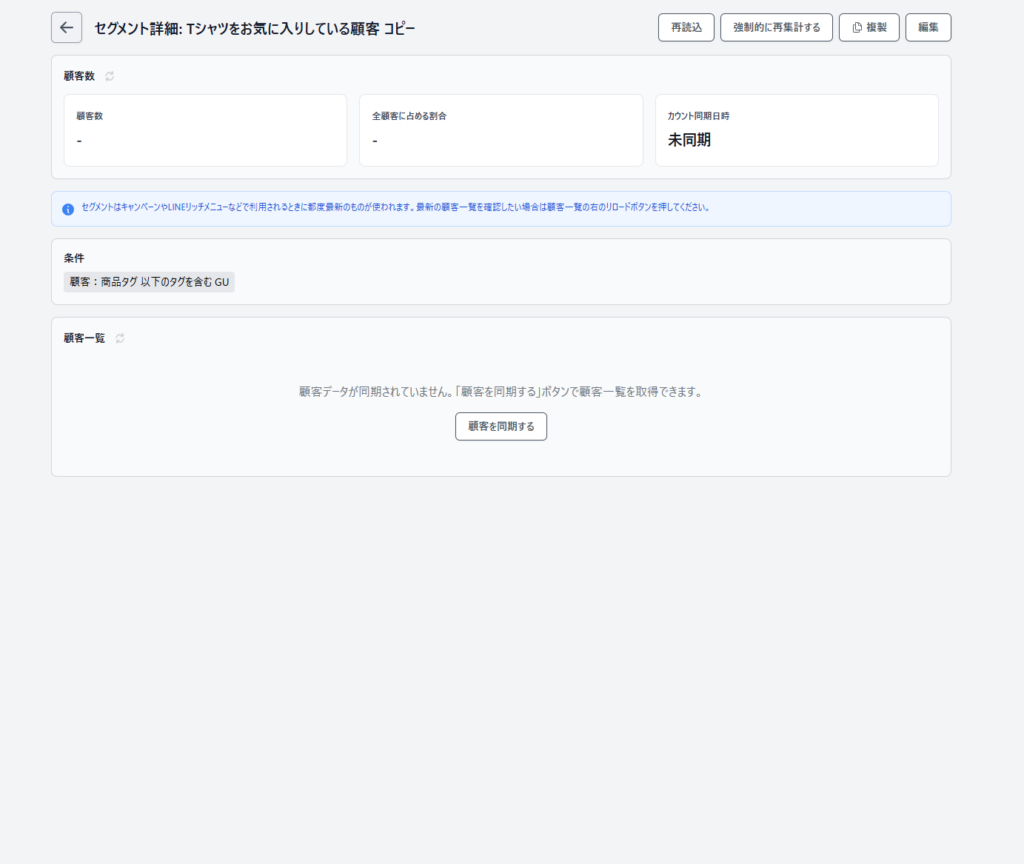Click the 条件 section heading
1024x864 pixels.
74,258
